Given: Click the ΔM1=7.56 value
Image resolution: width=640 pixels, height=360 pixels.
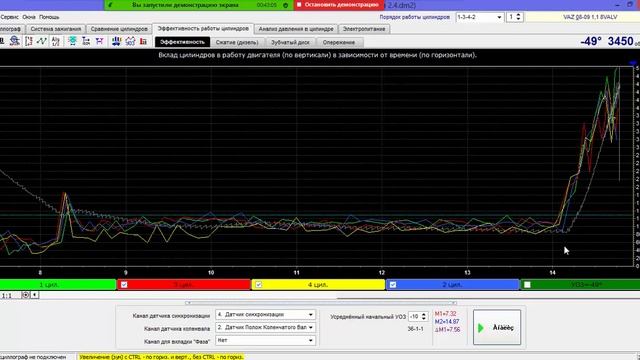Looking at the screenshot, I should click(447, 329).
